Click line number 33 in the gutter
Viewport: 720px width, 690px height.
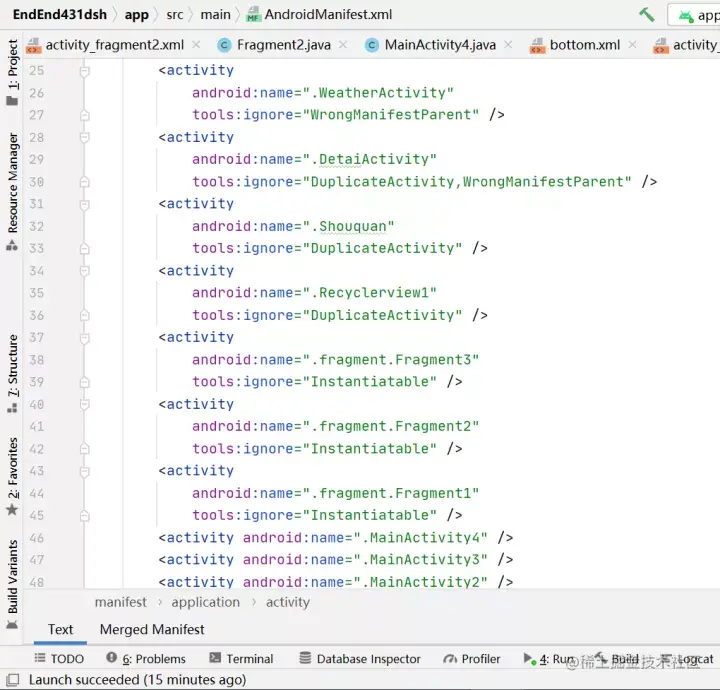coord(37,248)
